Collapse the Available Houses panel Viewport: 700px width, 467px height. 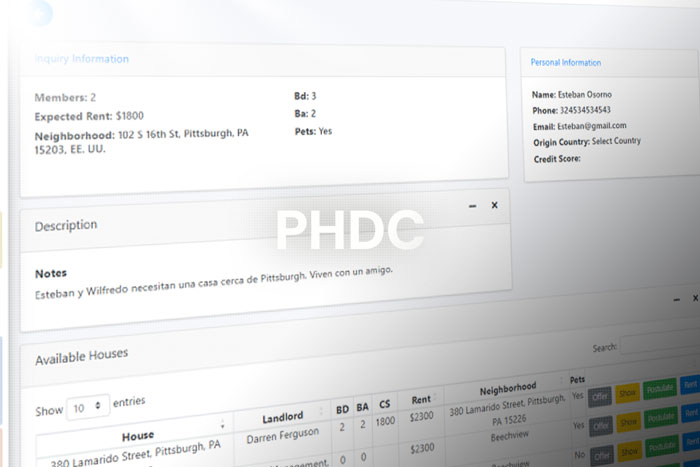point(676,299)
